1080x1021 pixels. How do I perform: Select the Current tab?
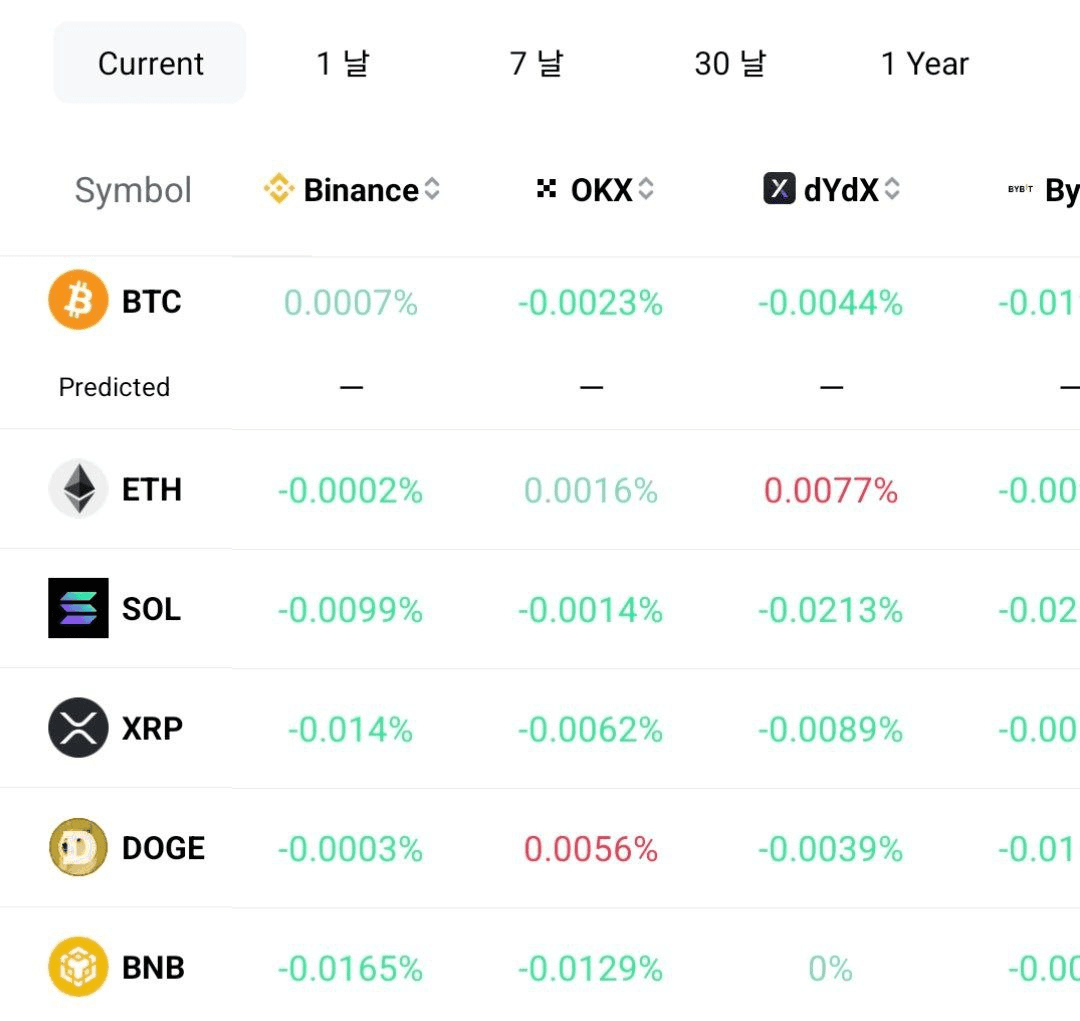tap(149, 63)
